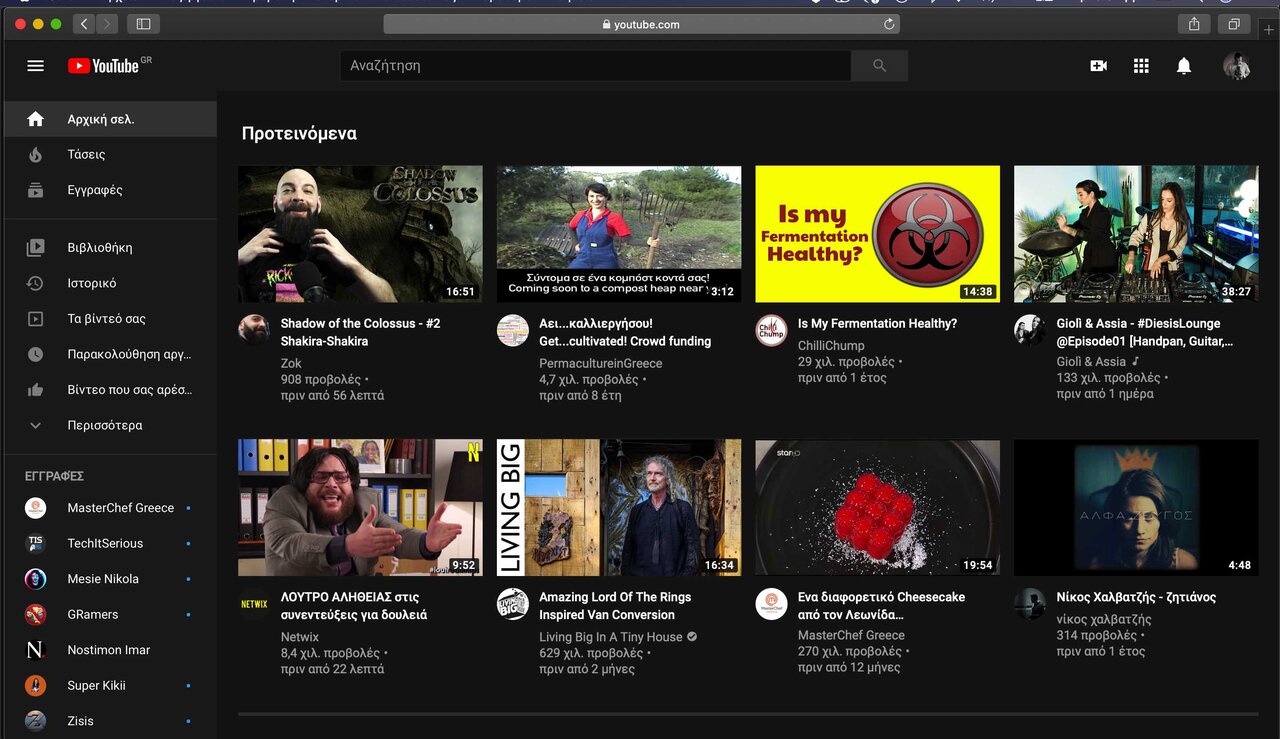The width and height of the screenshot is (1280, 739).
Task: Reload the page with the refresh icon
Action: (x=889, y=24)
